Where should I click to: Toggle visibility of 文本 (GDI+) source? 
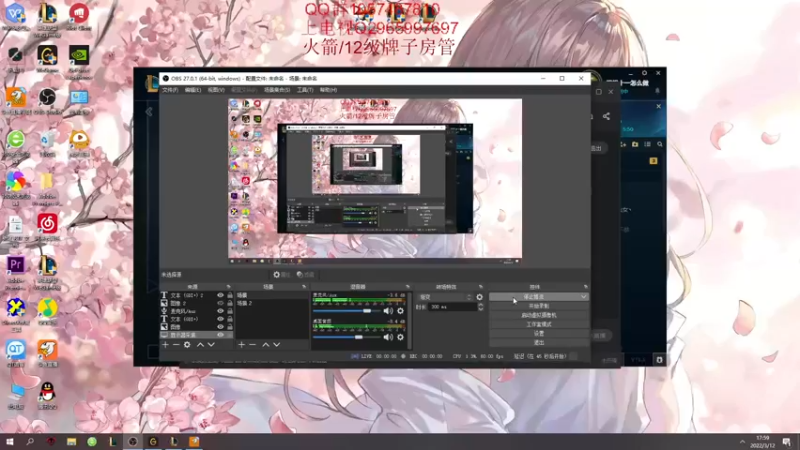(x=220, y=319)
